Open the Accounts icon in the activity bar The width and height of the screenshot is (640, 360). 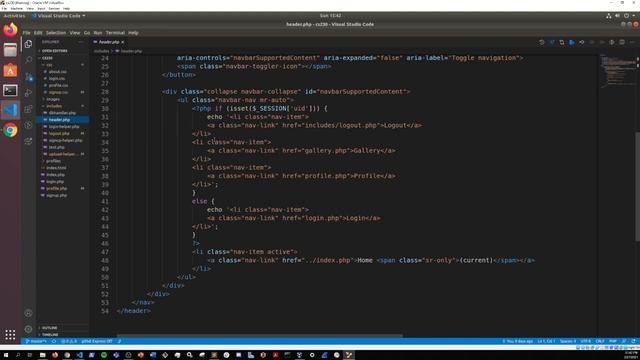pos(28,313)
